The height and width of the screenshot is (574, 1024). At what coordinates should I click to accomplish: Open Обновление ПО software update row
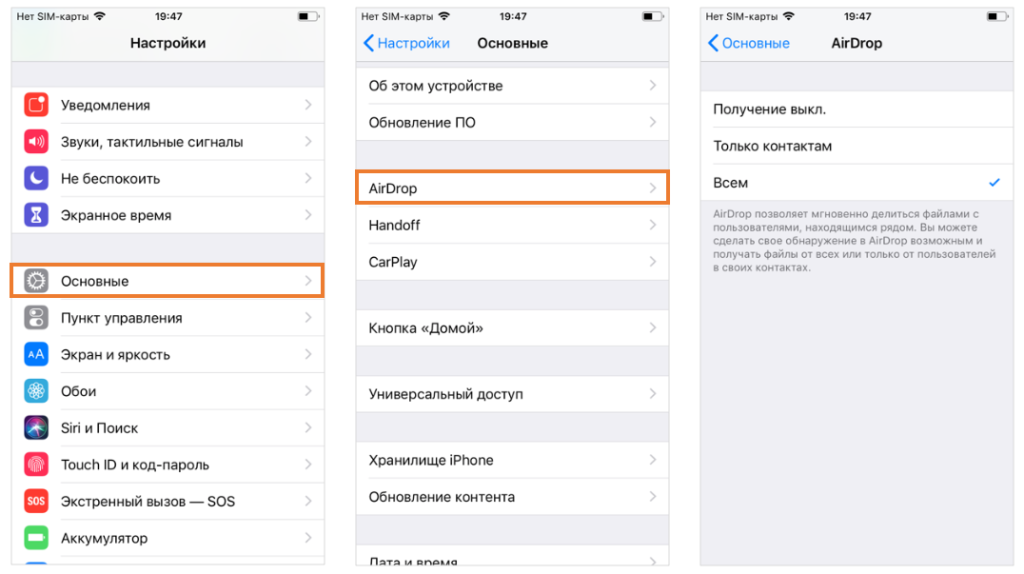point(512,122)
